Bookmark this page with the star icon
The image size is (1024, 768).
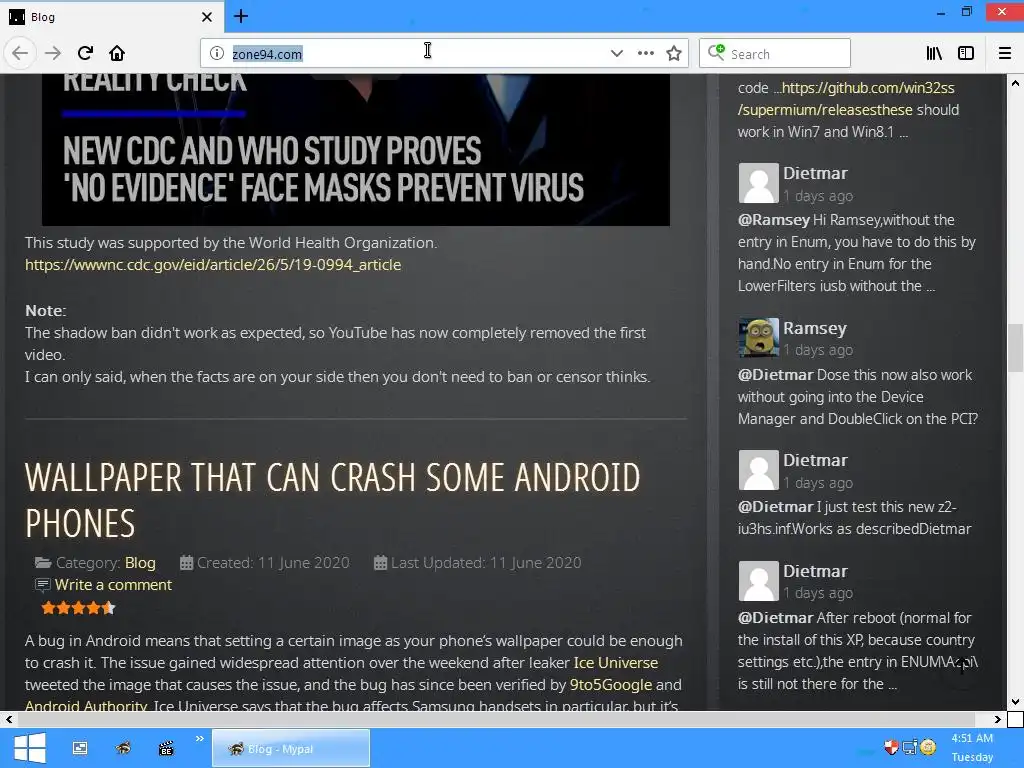tap(674, 54)
